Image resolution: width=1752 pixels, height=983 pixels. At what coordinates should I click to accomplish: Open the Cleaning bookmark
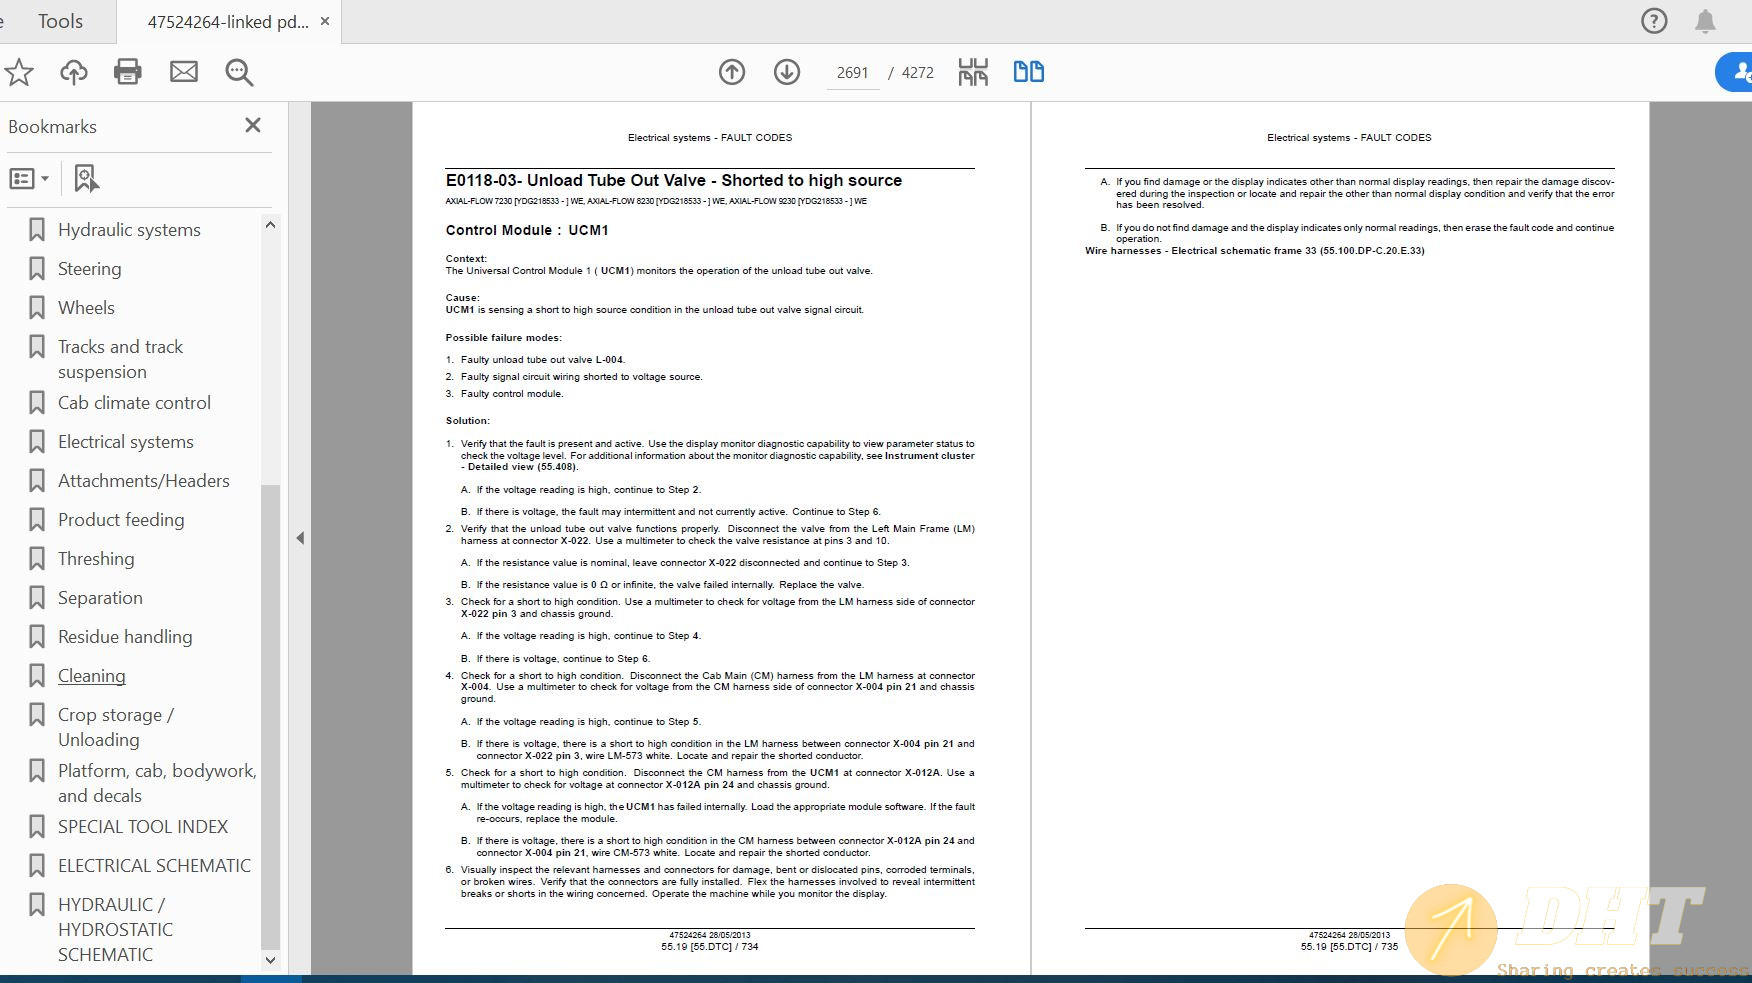pos(92,676)
